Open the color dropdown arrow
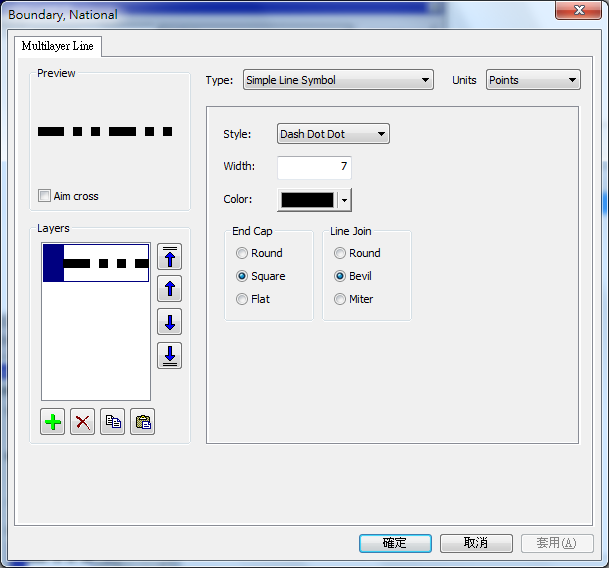The height and width of the screenshot is (568, 609). click(x=345, y=200)
